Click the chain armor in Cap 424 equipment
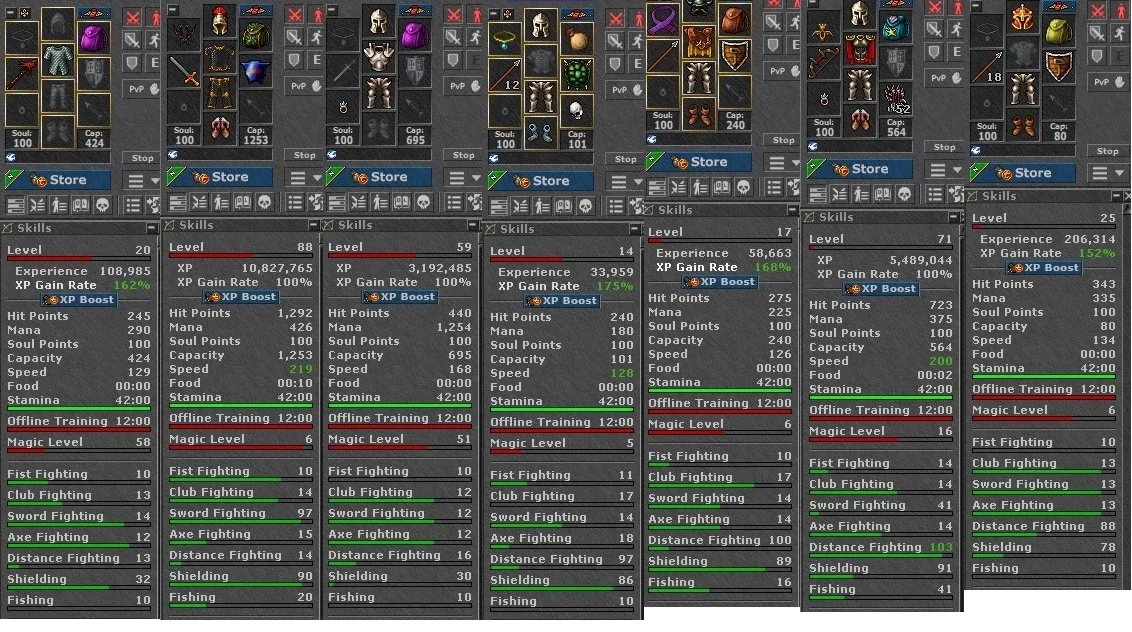This screenshot has height=632, width=1132. click(x=58, y=59)
